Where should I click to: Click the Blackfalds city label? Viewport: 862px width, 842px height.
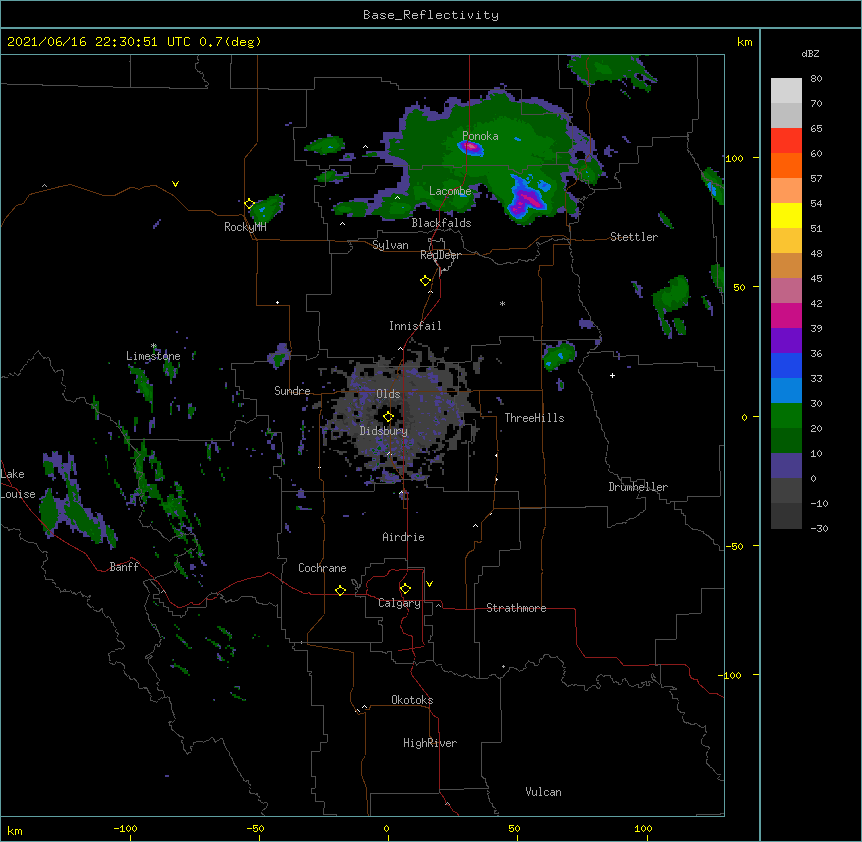[x=441, y=223]
